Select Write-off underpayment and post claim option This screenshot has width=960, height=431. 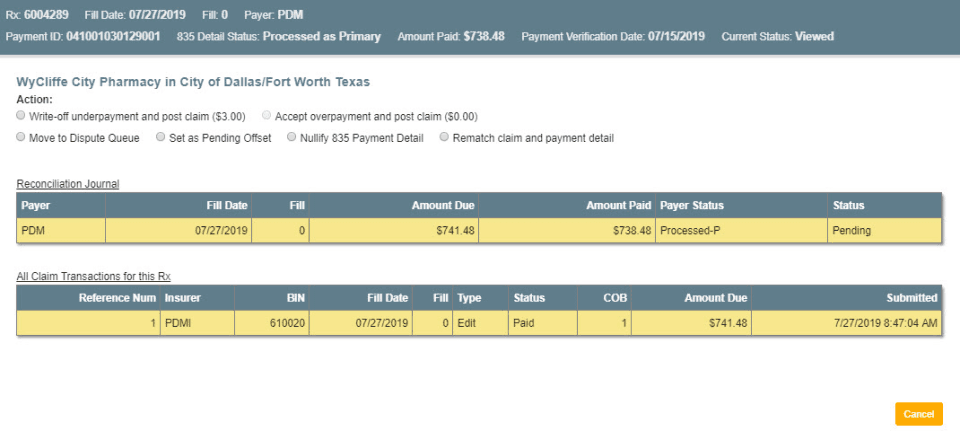point(22,116)
